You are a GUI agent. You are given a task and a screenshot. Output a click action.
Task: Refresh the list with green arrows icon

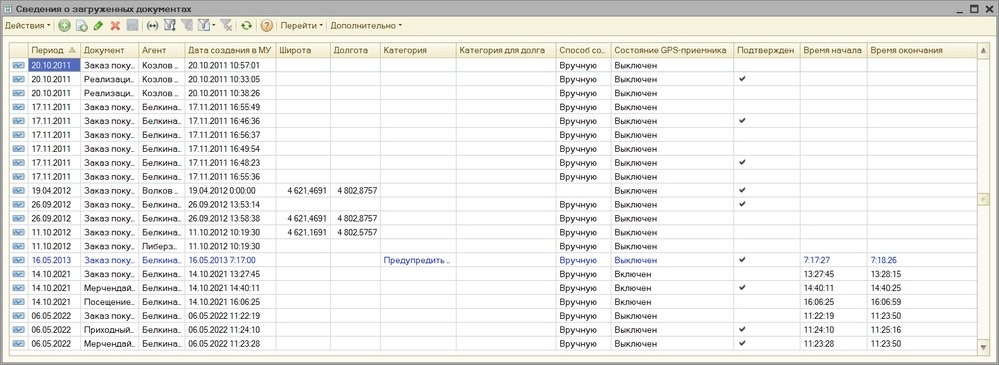[x=246, y=25]
